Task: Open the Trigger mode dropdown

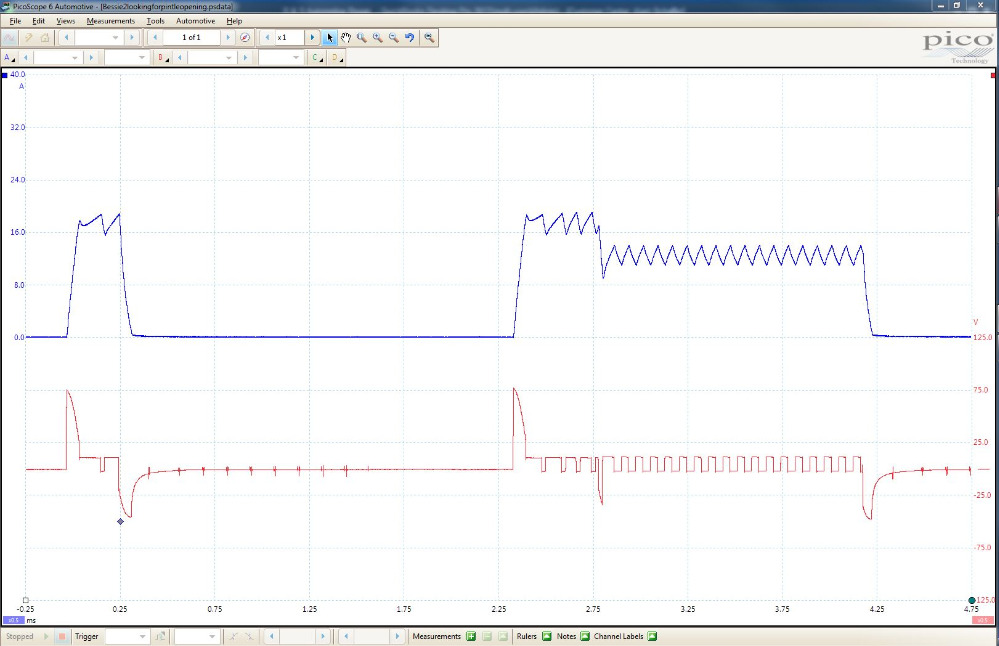Action: click(x=127, y=636)
